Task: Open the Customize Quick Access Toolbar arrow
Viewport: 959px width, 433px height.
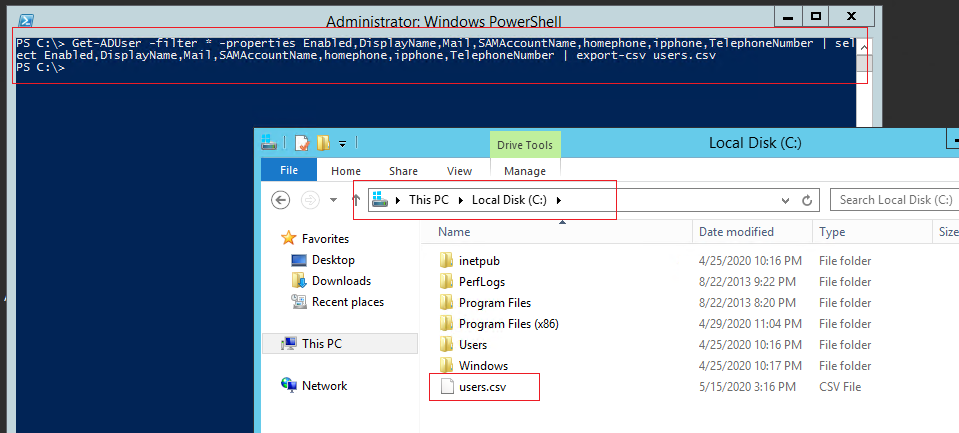Action: tap(342, 144)
